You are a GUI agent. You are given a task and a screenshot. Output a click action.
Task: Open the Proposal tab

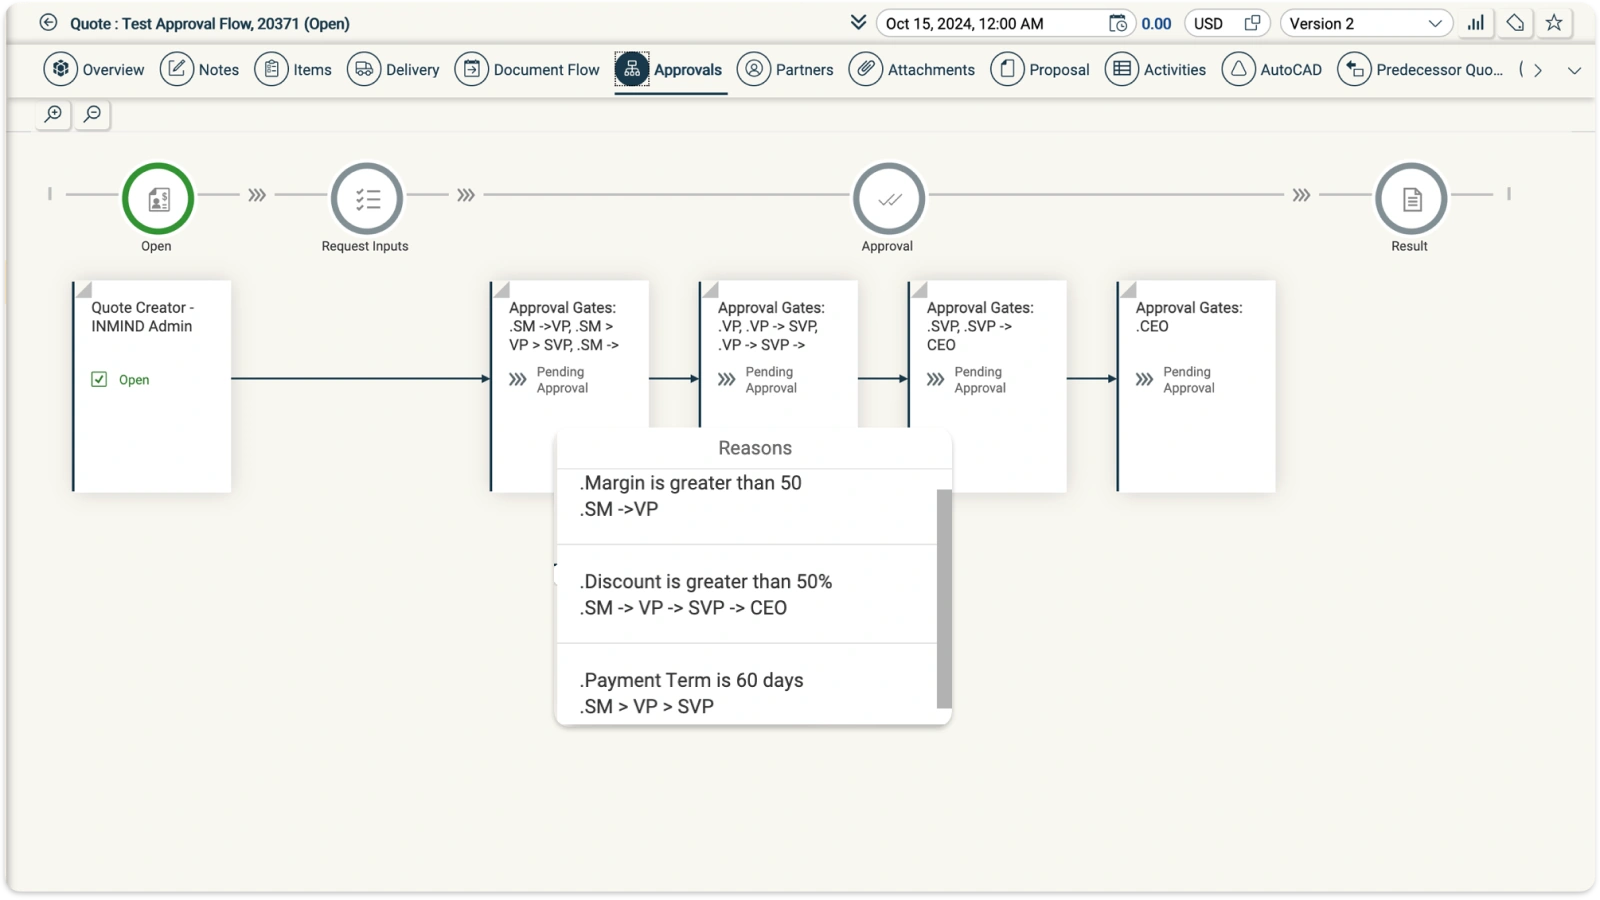[x=1040, y=69]
